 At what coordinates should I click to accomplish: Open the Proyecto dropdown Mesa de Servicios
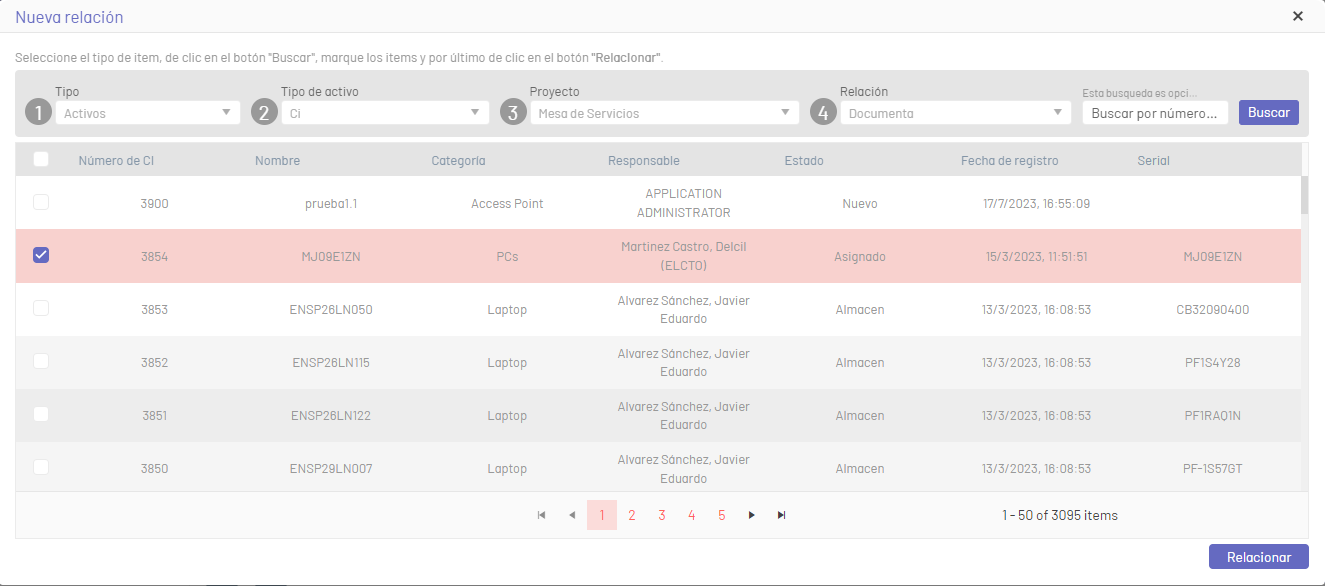pos(664,113)
